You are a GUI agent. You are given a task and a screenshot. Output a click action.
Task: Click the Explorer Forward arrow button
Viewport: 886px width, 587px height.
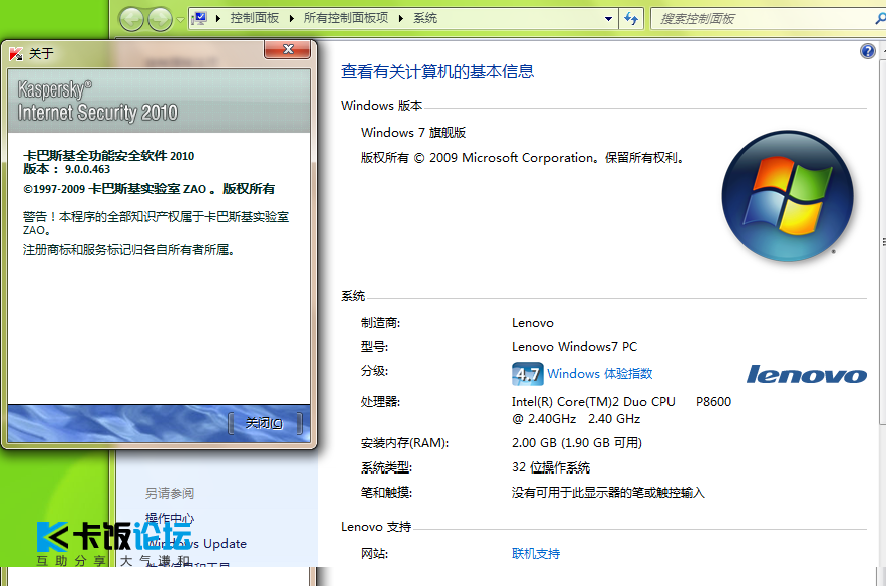pyautogui.click(x=160, y=19)
